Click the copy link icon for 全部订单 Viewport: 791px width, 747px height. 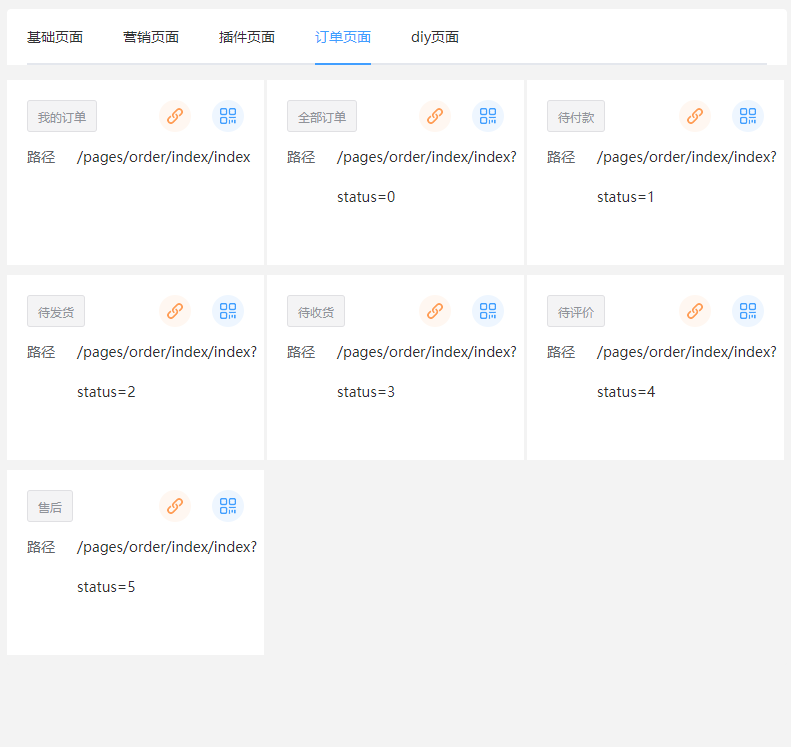[435, 116]
